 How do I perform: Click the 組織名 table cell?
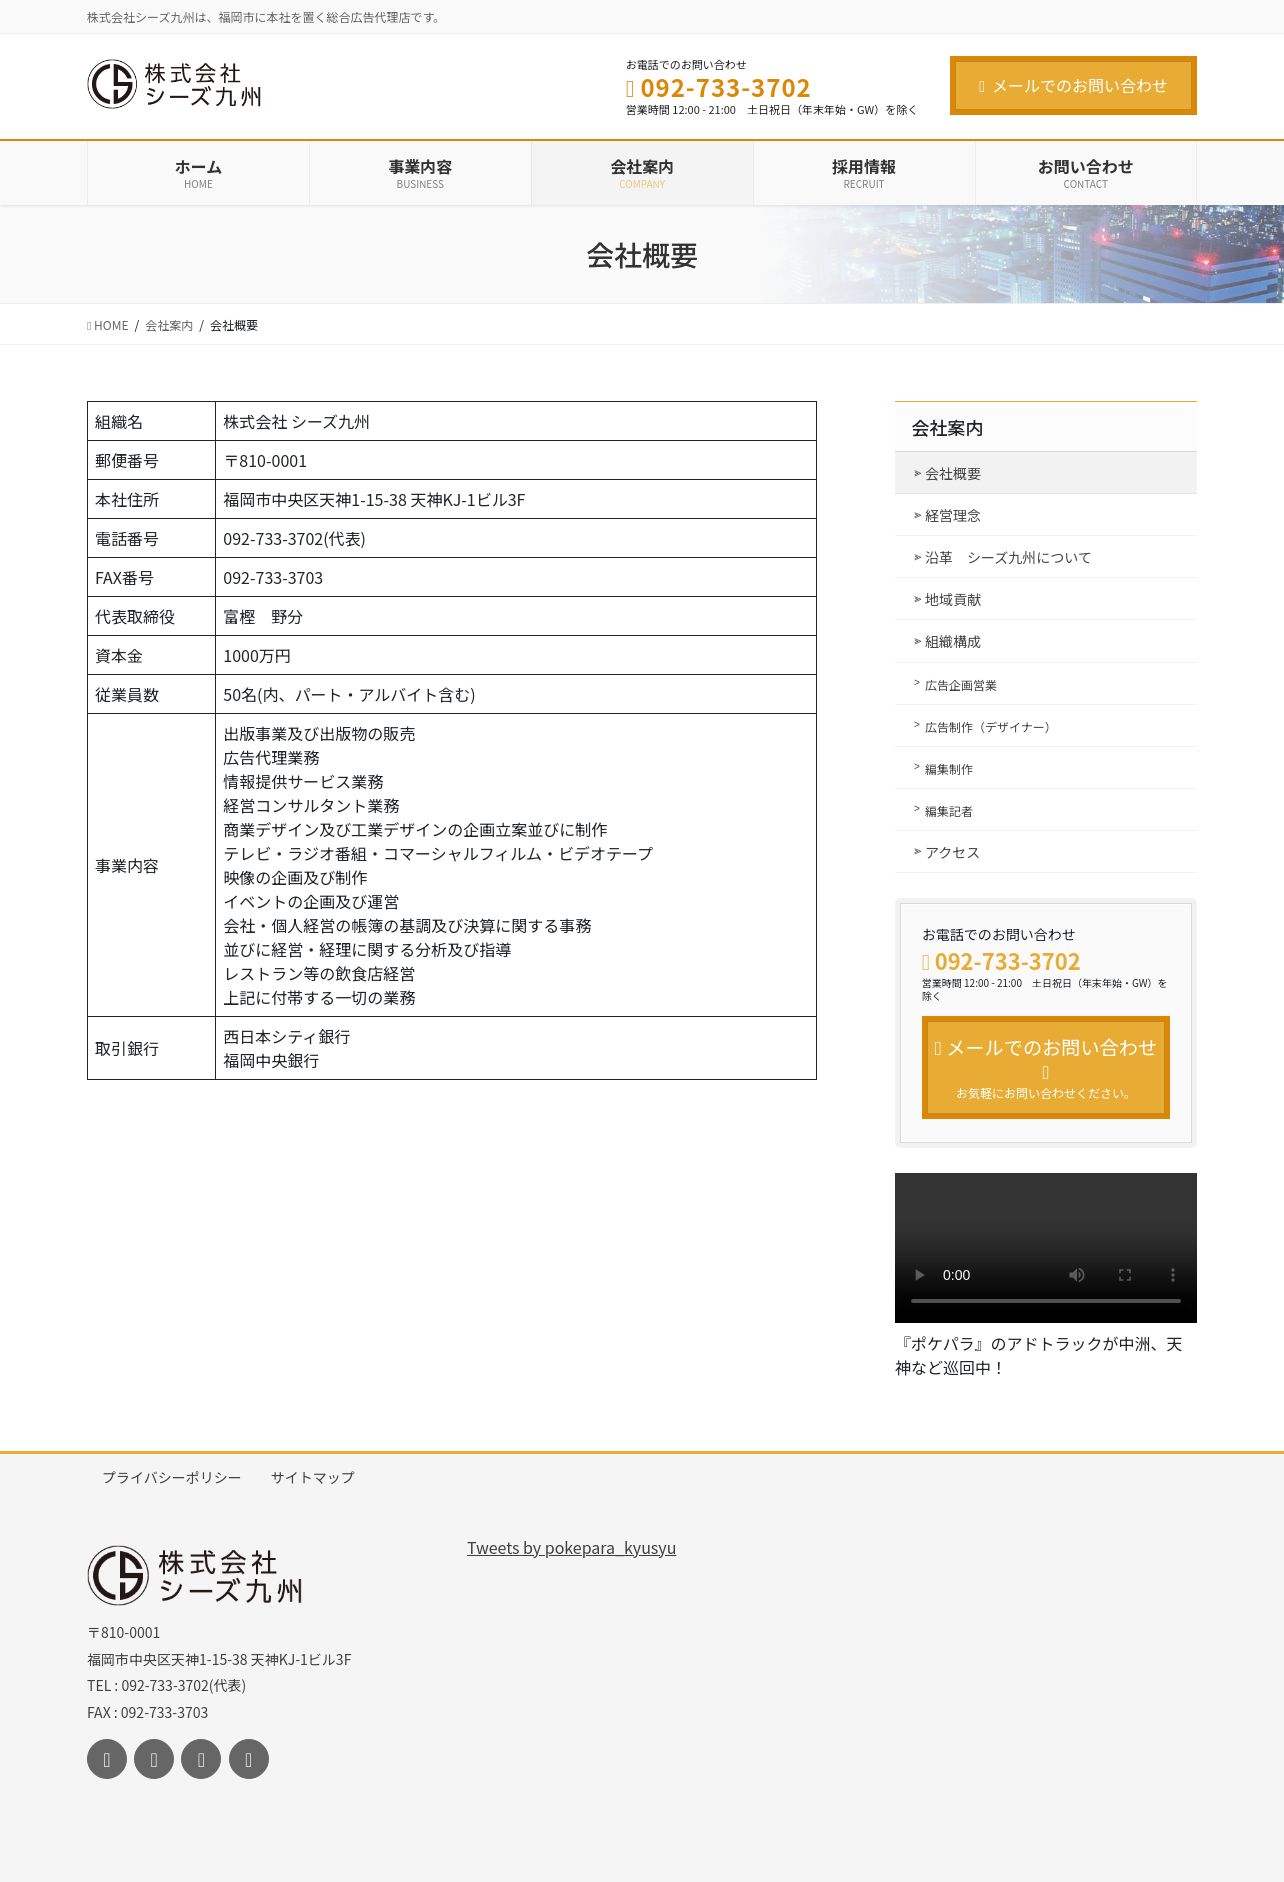point(151,422)
